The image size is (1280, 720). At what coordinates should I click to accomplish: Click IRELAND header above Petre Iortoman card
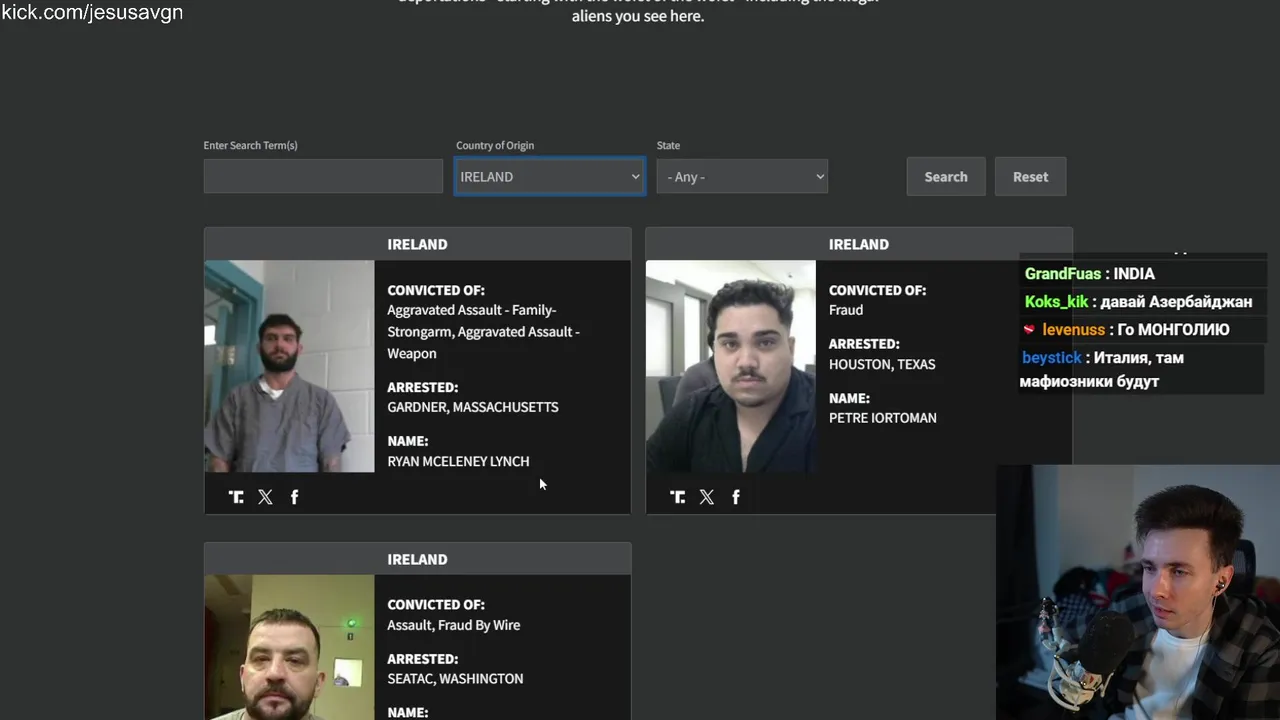tap(858, 244)
